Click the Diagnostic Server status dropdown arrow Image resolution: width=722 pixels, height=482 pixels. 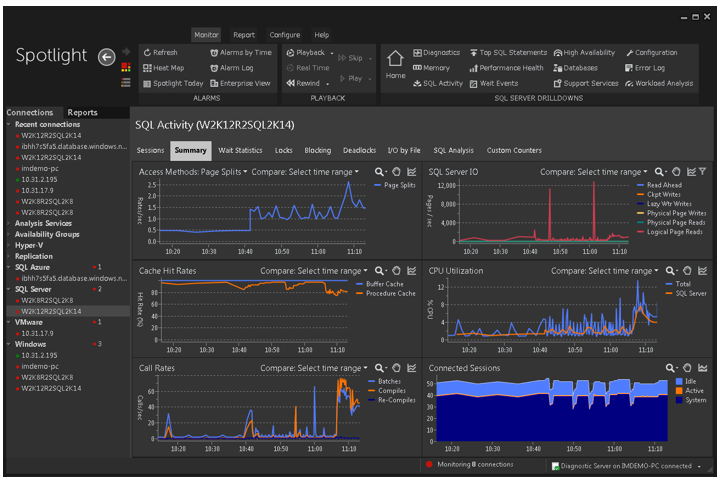pos(699,466)
